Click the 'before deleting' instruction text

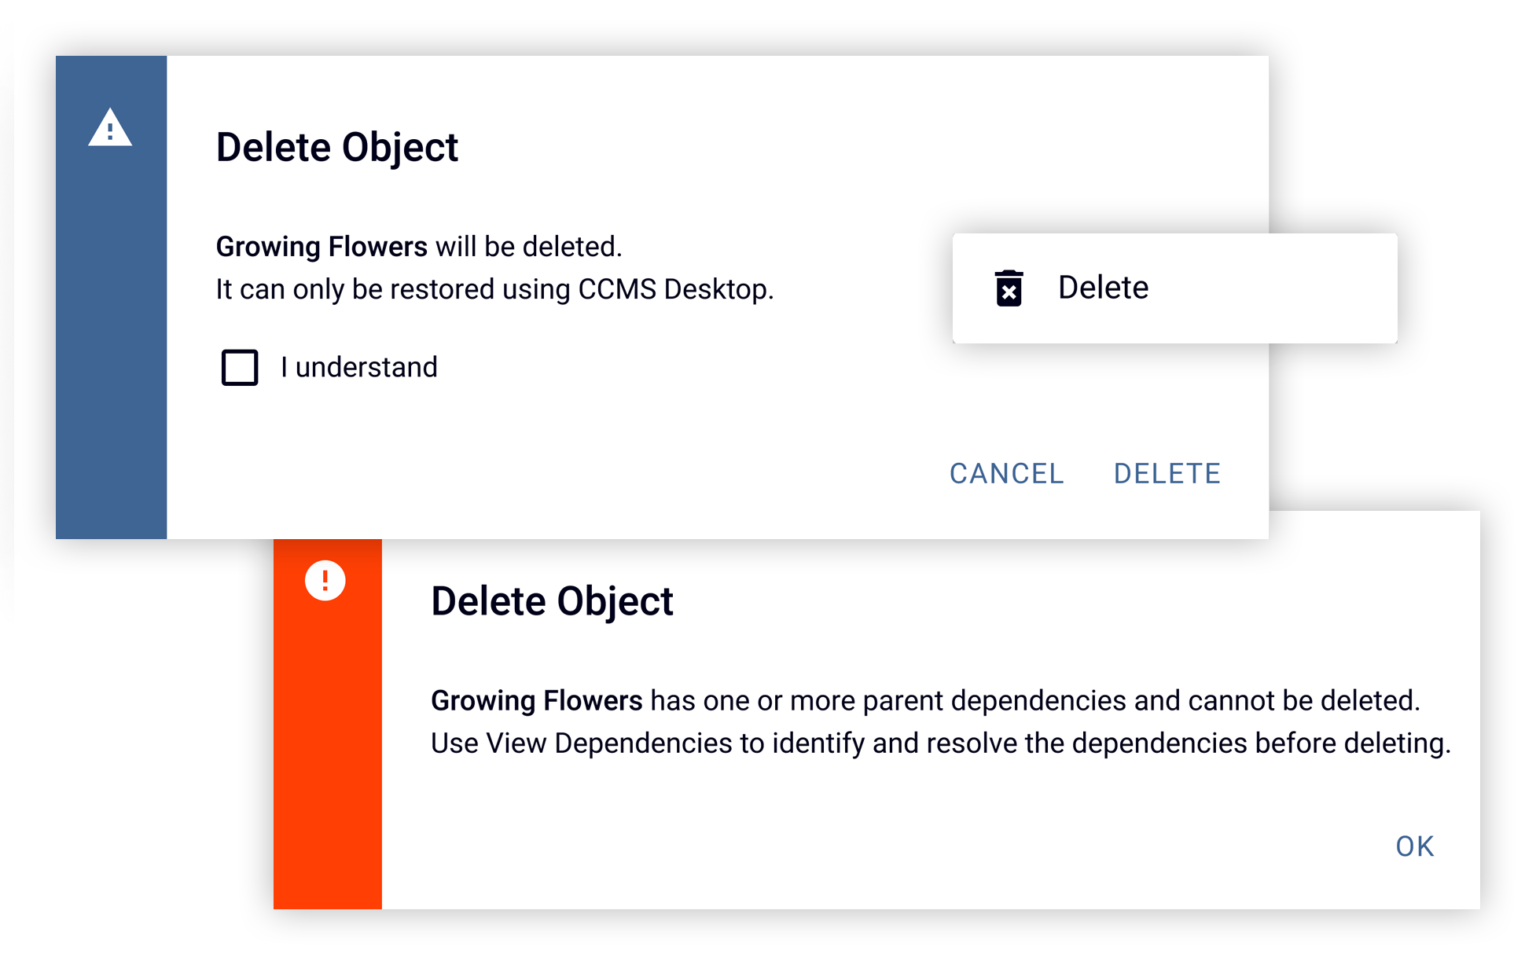tap(1353, 743)
